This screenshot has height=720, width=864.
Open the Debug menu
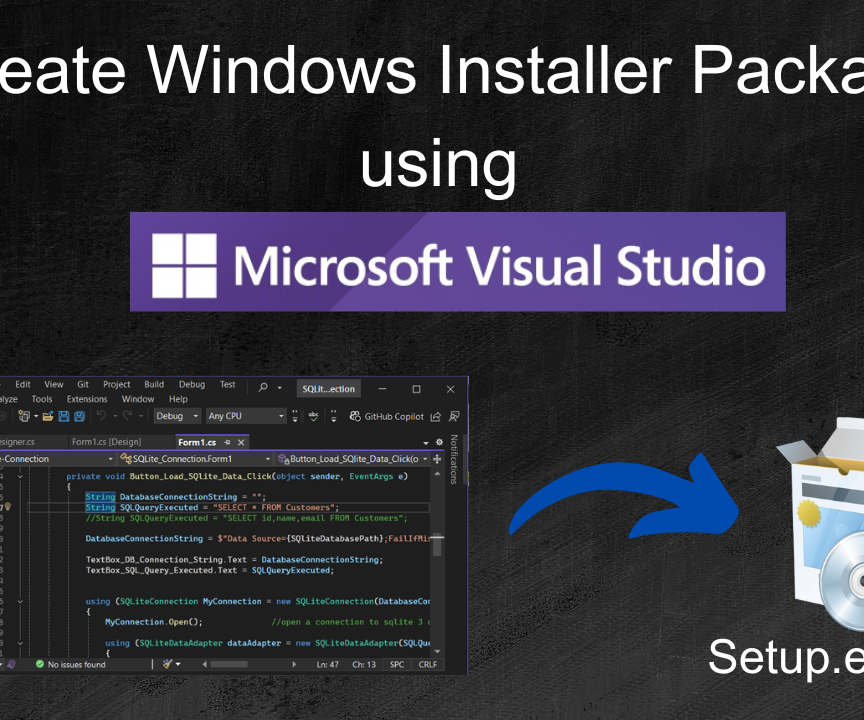tap(192, 385)
